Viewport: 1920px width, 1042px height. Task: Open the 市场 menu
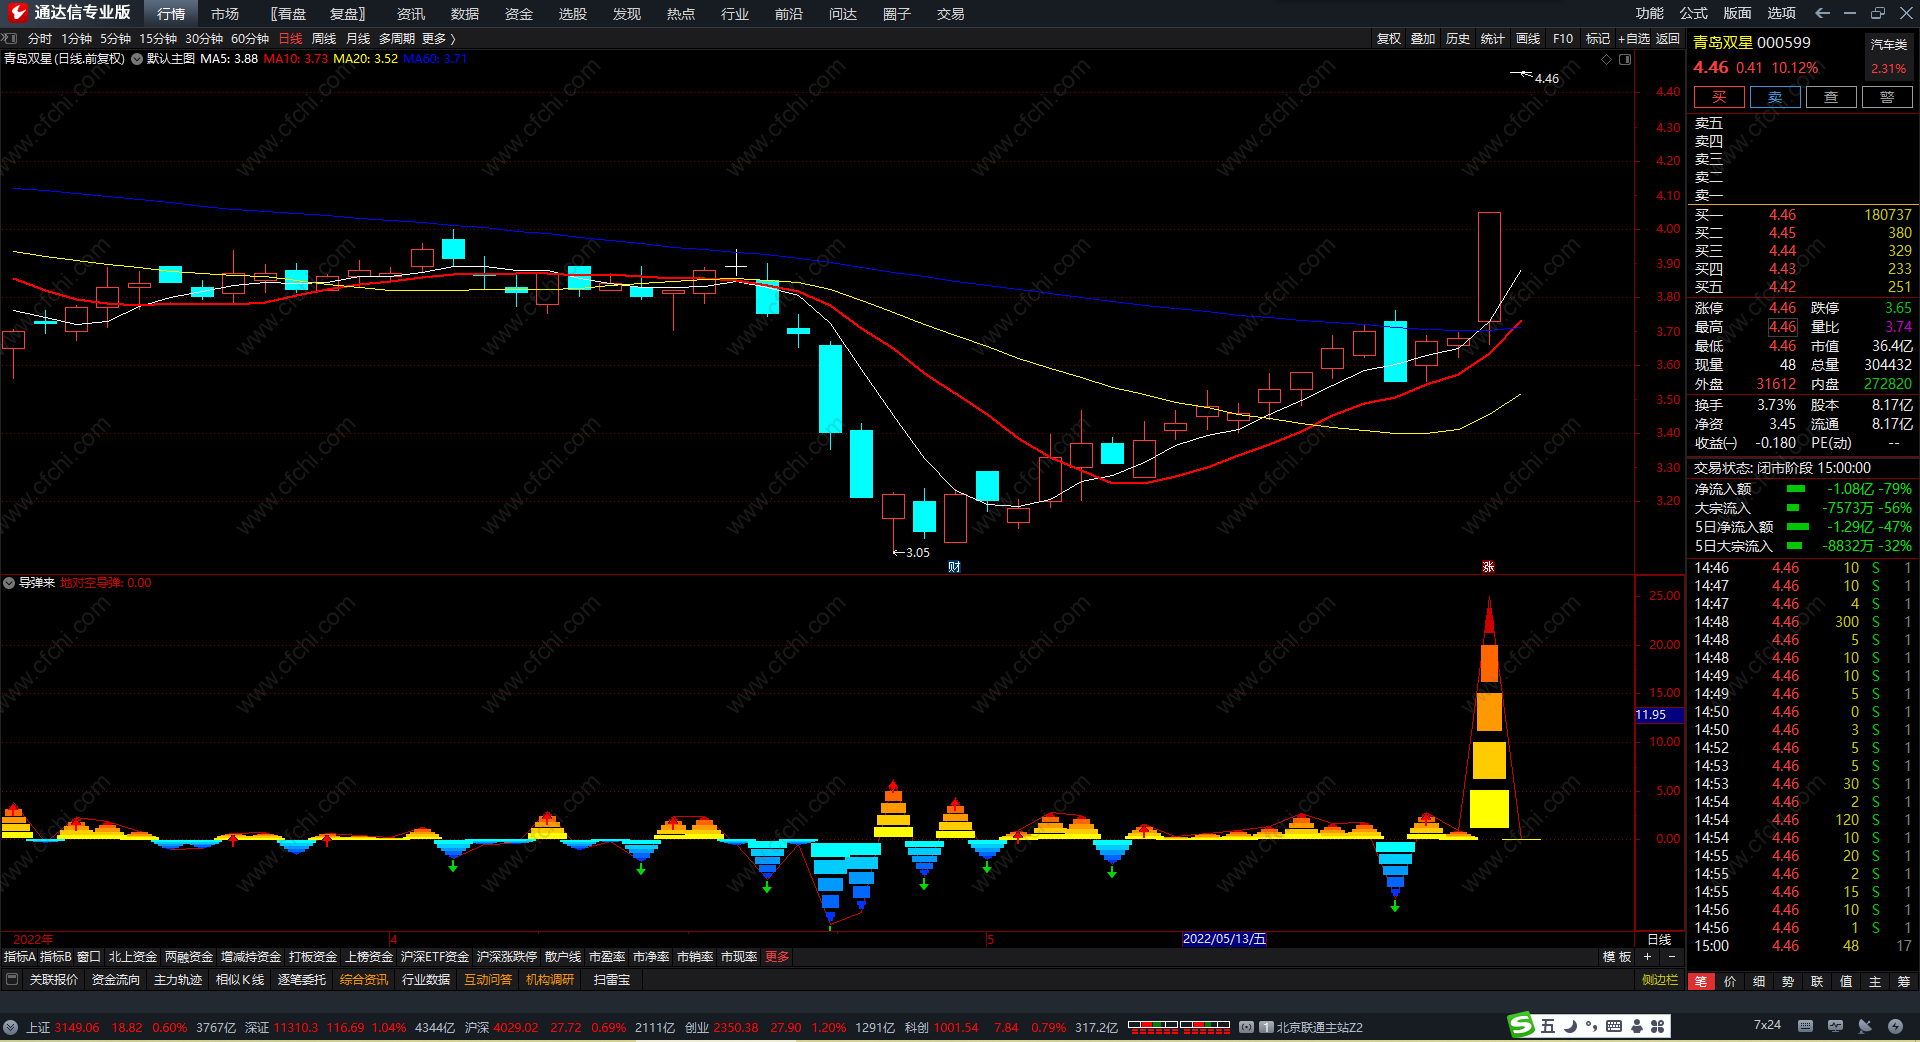click(225, 14)
